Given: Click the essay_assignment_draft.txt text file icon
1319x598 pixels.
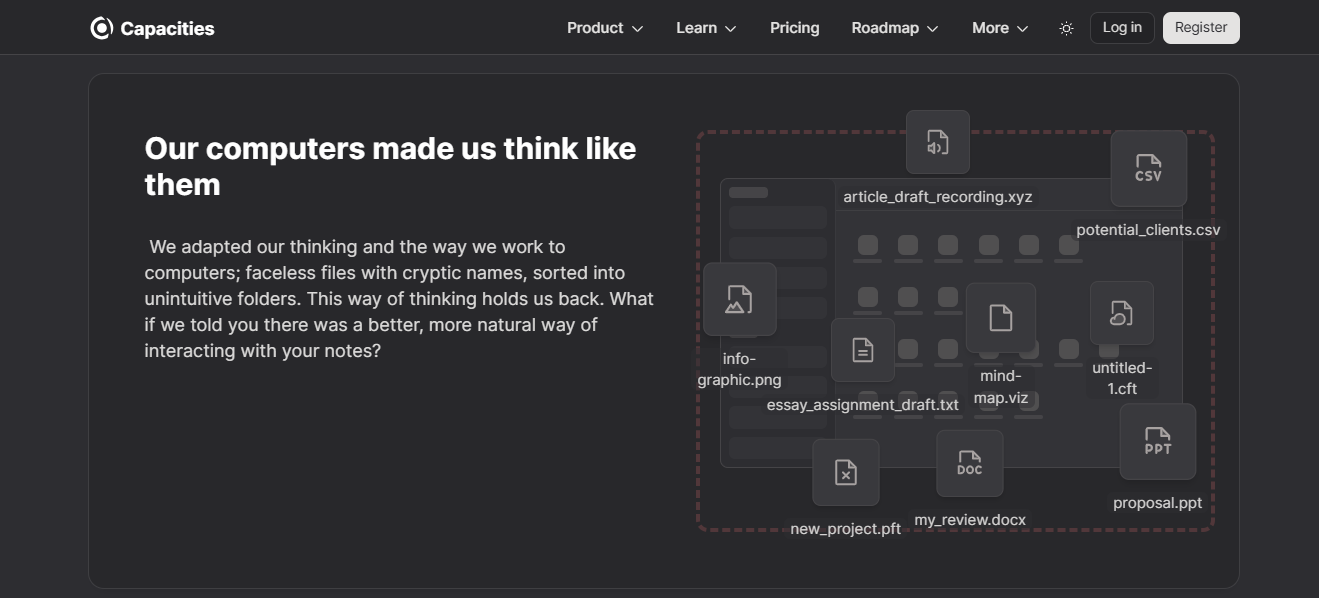Looking at the screenshot, I should (x=862, y=350).
